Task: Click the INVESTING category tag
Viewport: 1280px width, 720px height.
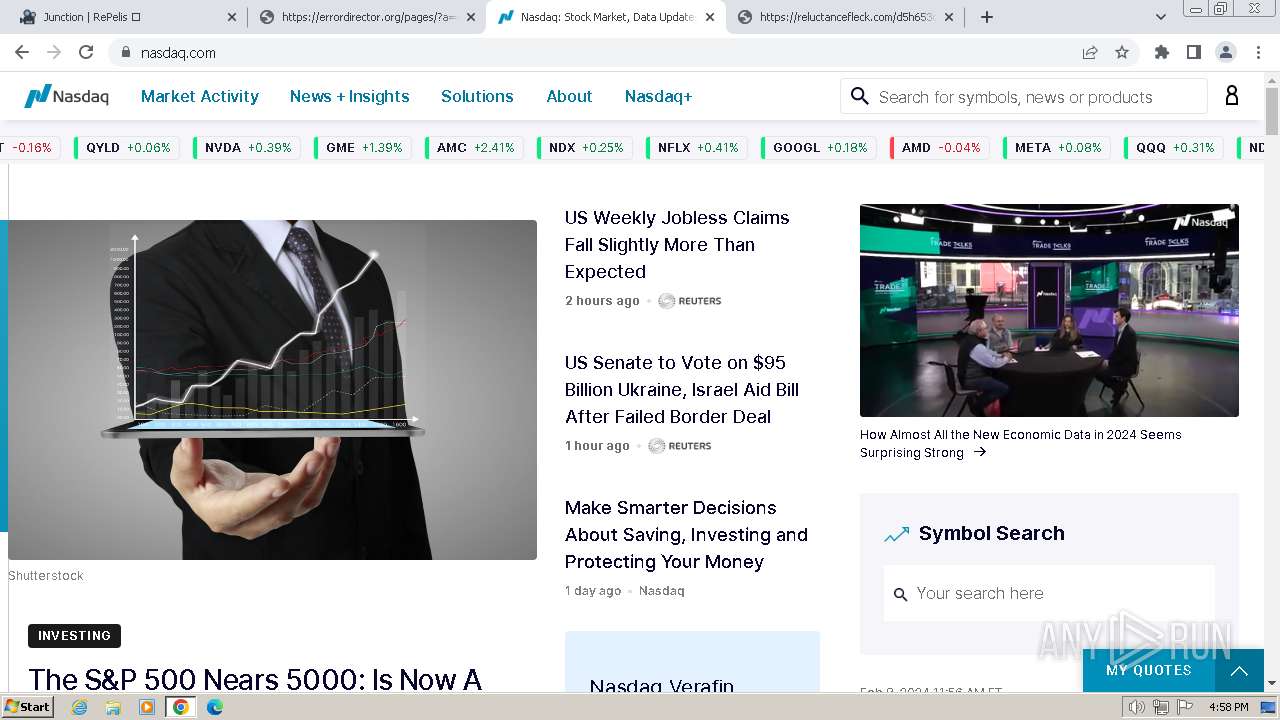Action: [74, 636]
